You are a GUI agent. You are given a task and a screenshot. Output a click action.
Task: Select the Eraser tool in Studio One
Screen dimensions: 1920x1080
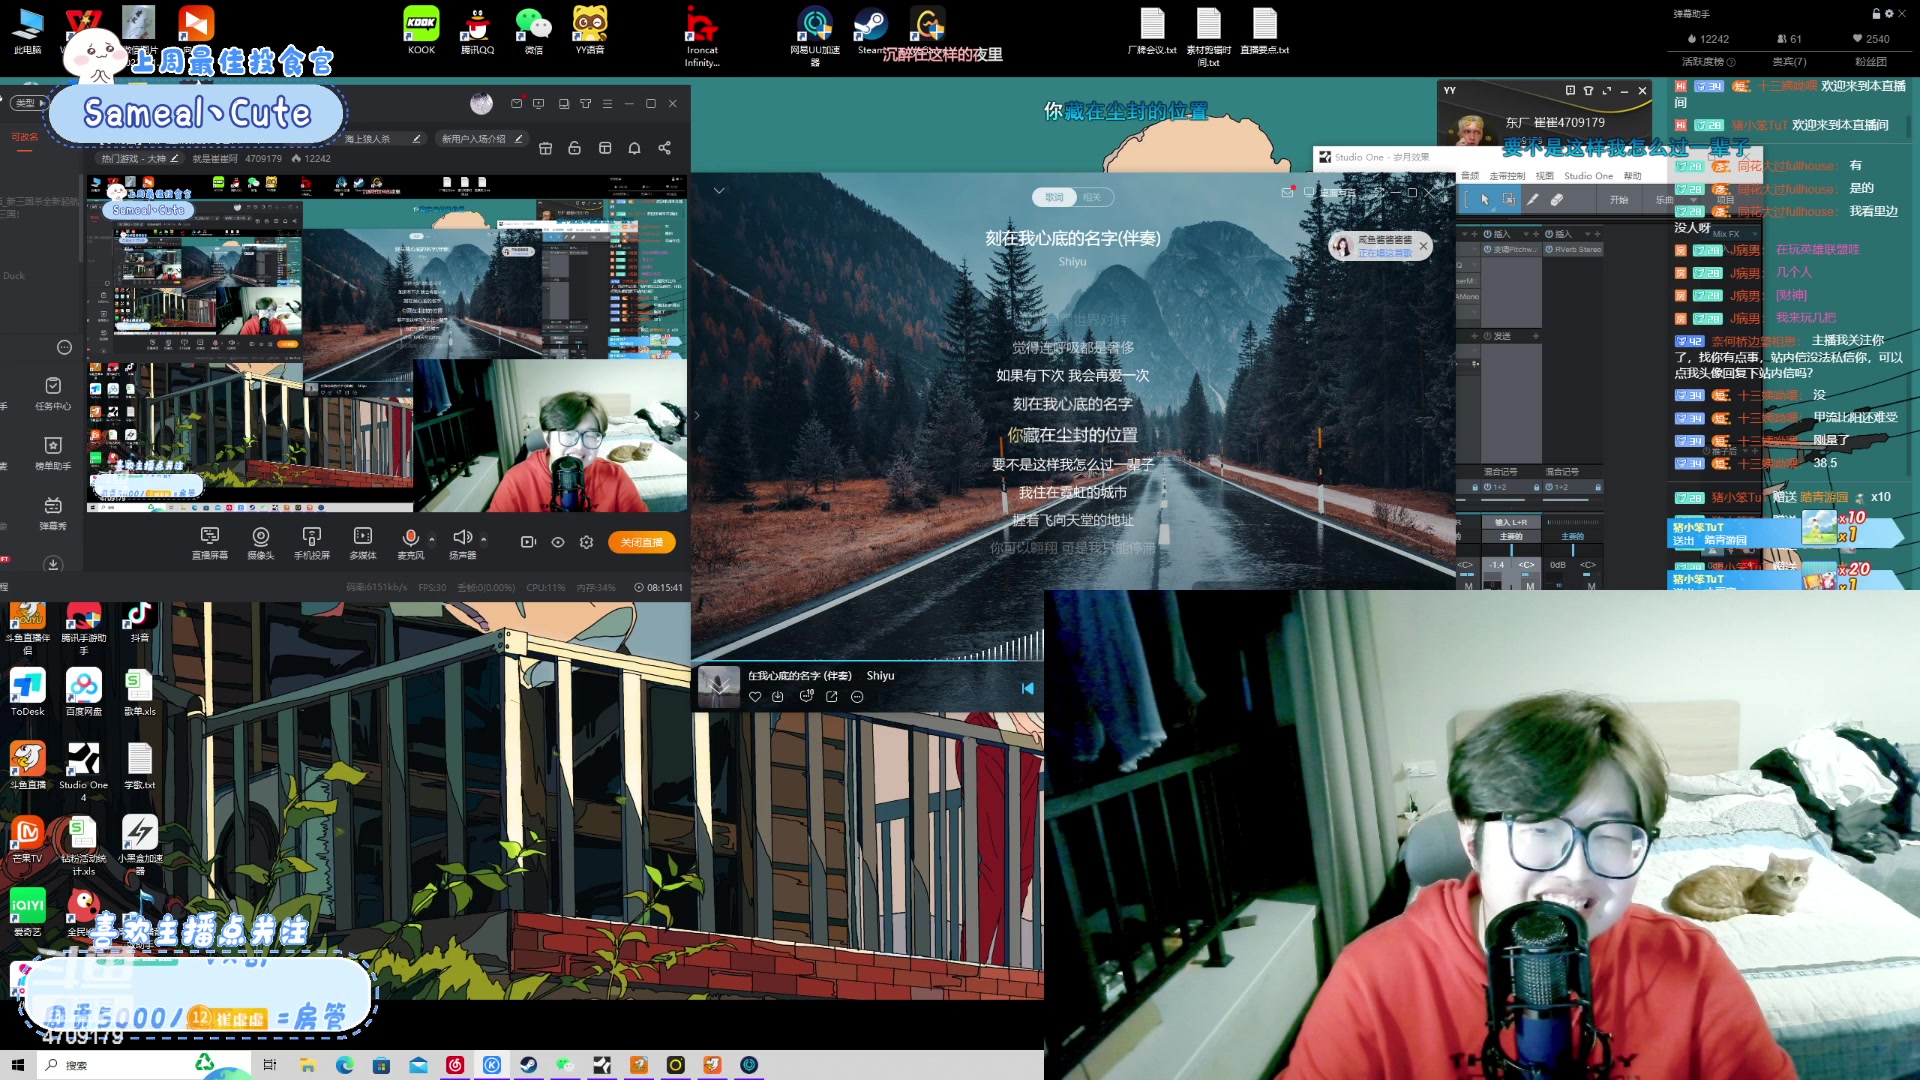tap(1557, 200)
